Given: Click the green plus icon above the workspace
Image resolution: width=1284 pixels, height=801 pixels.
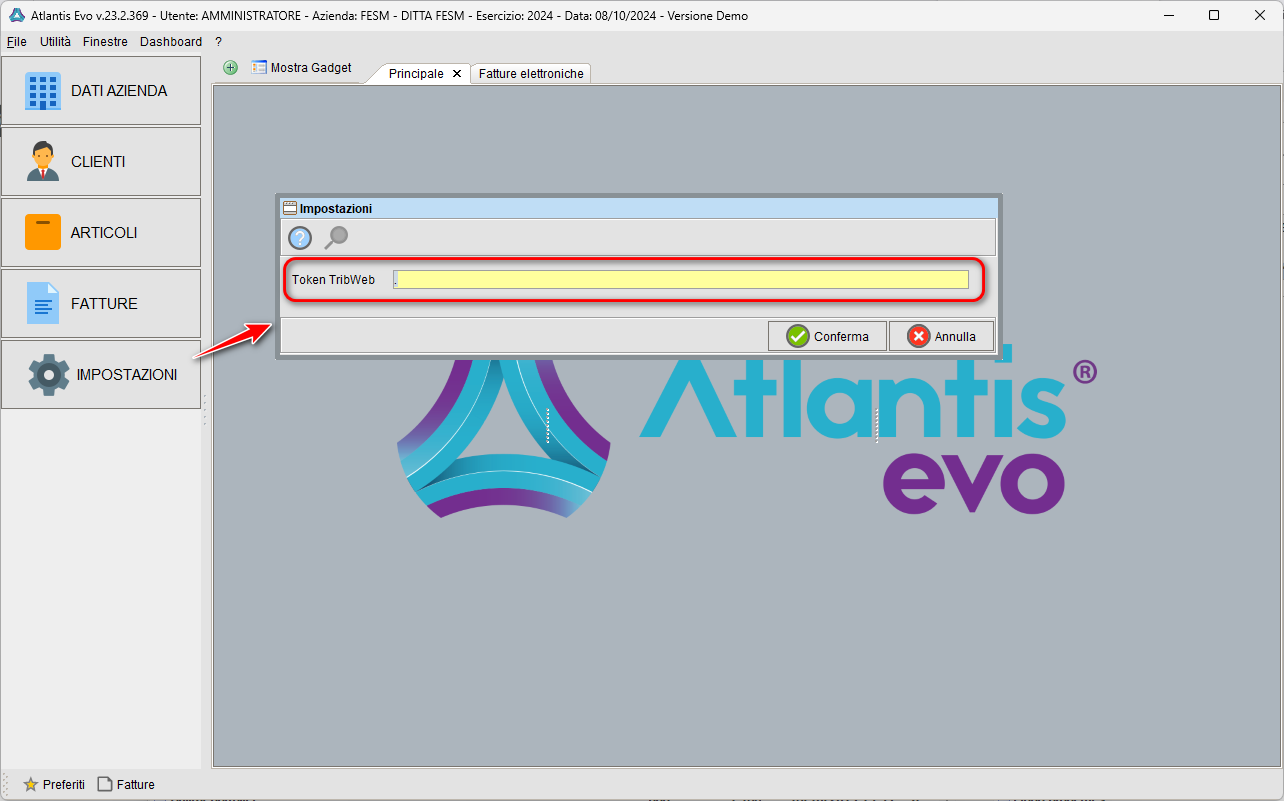Looking at the screenshot, I should [230, 67].
